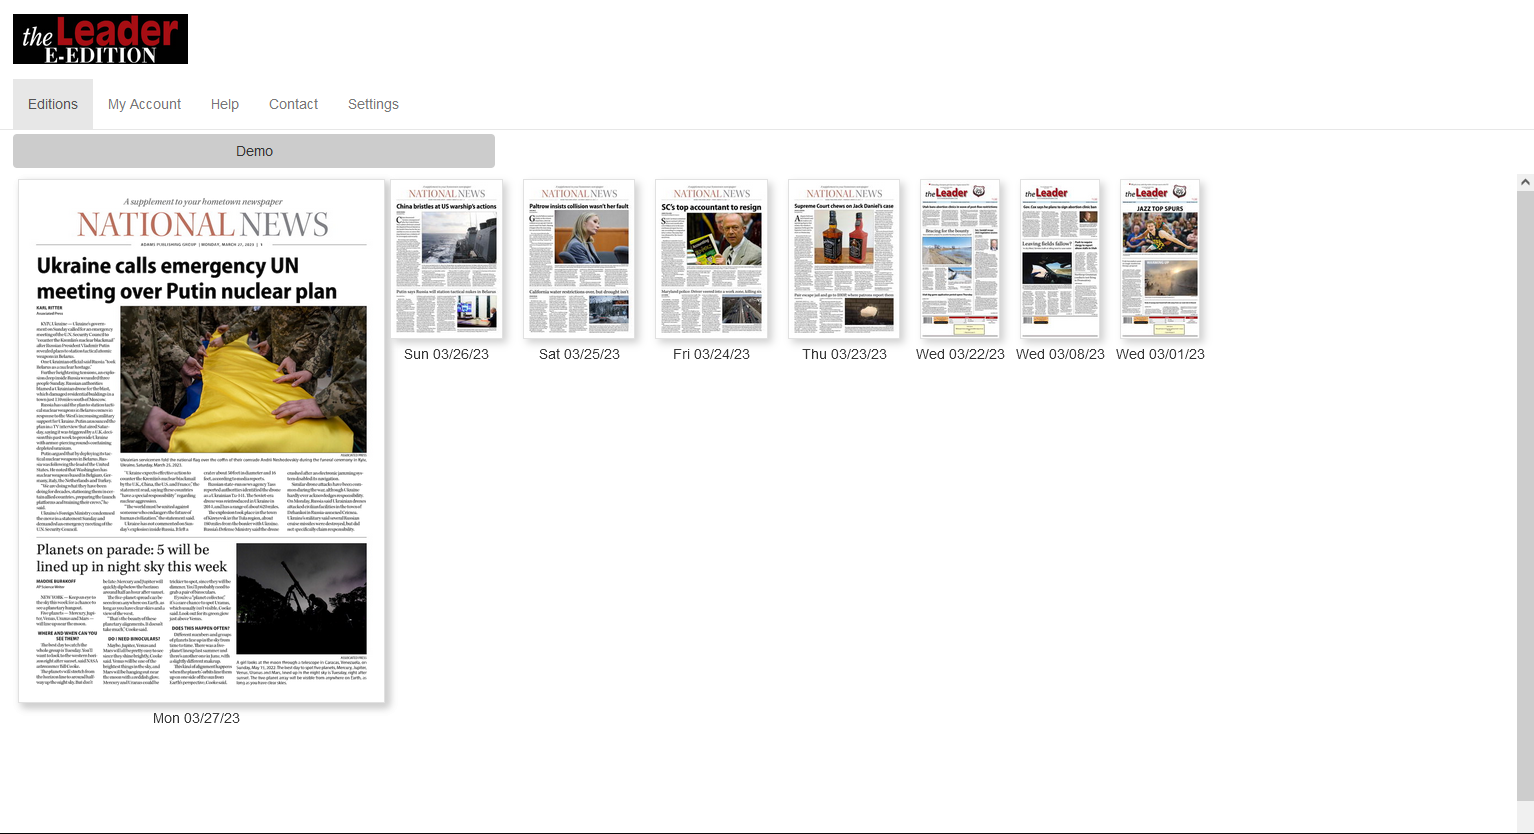The width and height of the screenshot is (1534, 834).
Task: Click the vertical scrollbar track
Action: pyautogui.click(x=1525, y=500)
